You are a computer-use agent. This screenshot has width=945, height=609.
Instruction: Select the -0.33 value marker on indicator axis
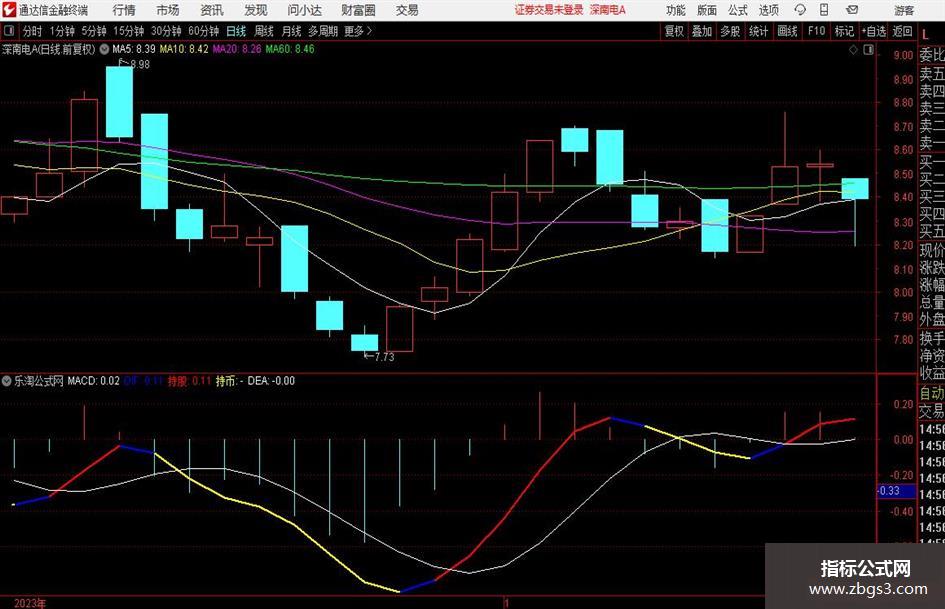click(x=889, y=491)
